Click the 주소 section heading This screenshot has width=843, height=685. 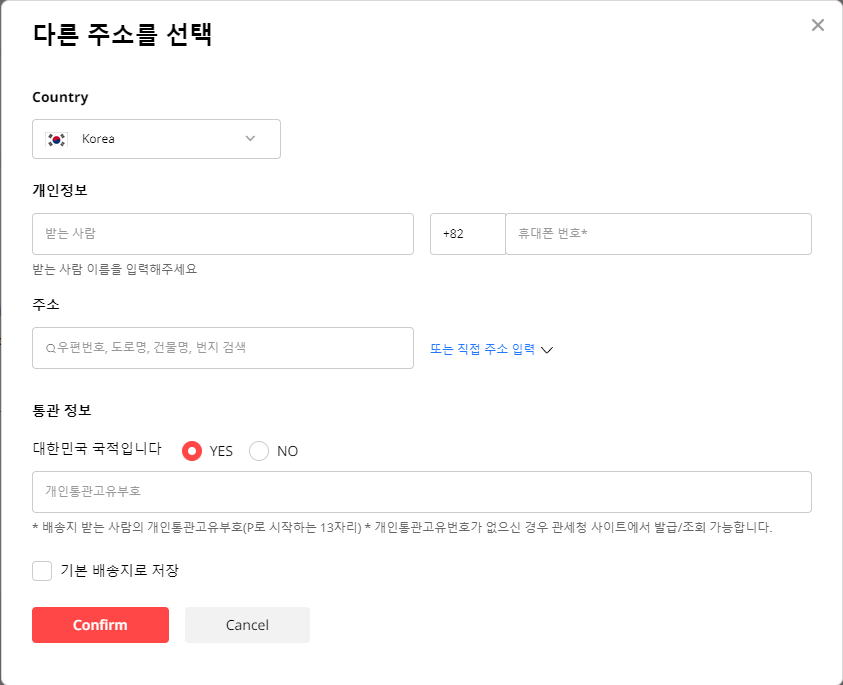(x=46, y=304)
